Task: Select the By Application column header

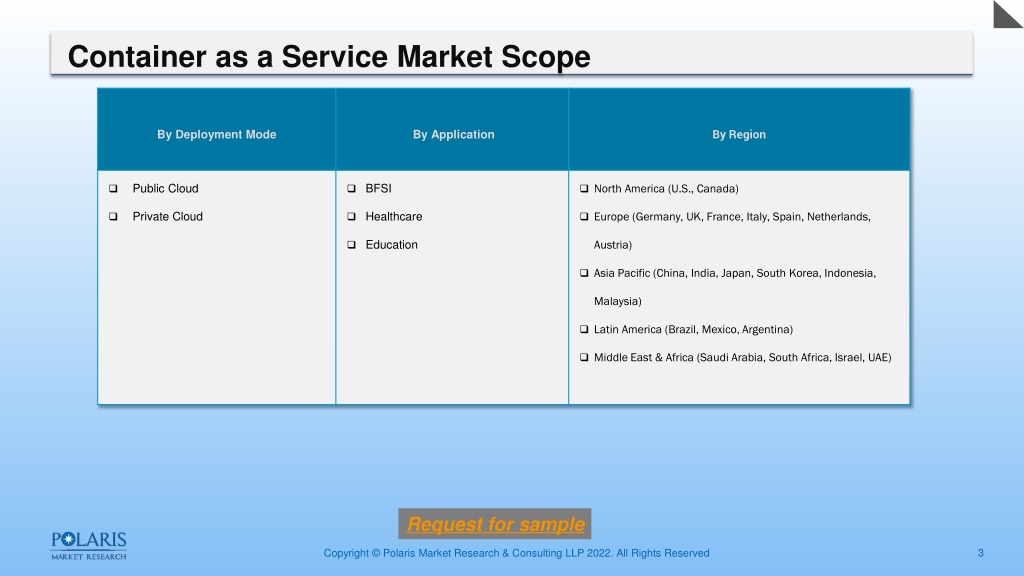Action: pos(453,130)
